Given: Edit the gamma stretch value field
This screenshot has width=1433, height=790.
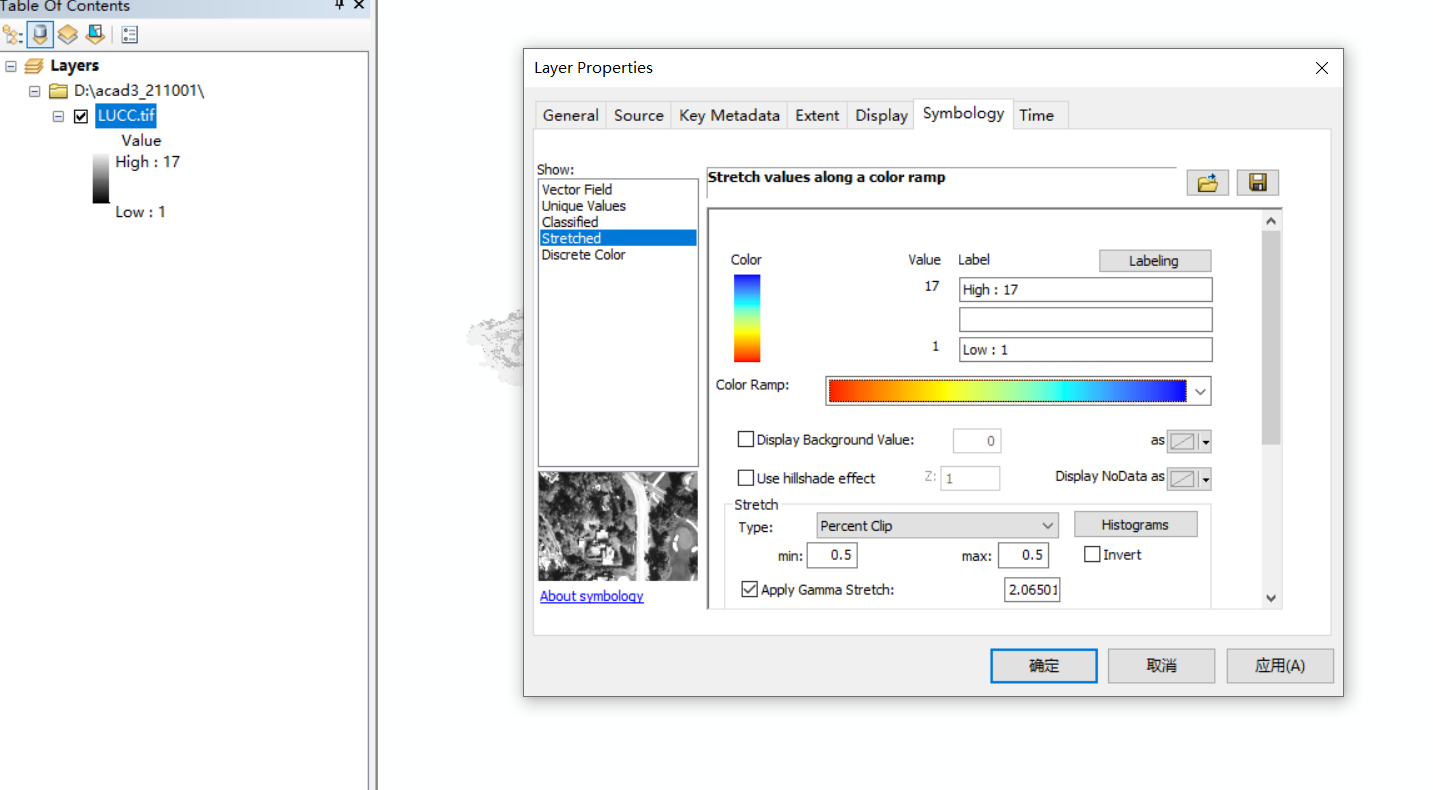Looking at the screenshot, I should (x=1032, y=590).
